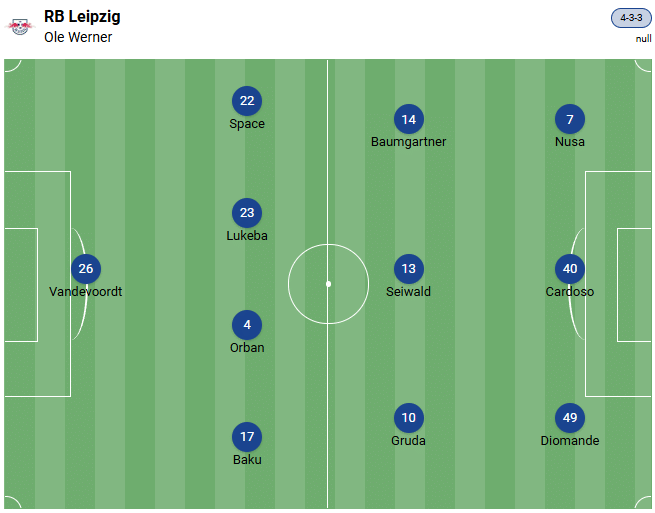The height and width of the screenshot is (513, 655).
Task: Click the Vandevoordt name label
Action: (x=86, y=292)
